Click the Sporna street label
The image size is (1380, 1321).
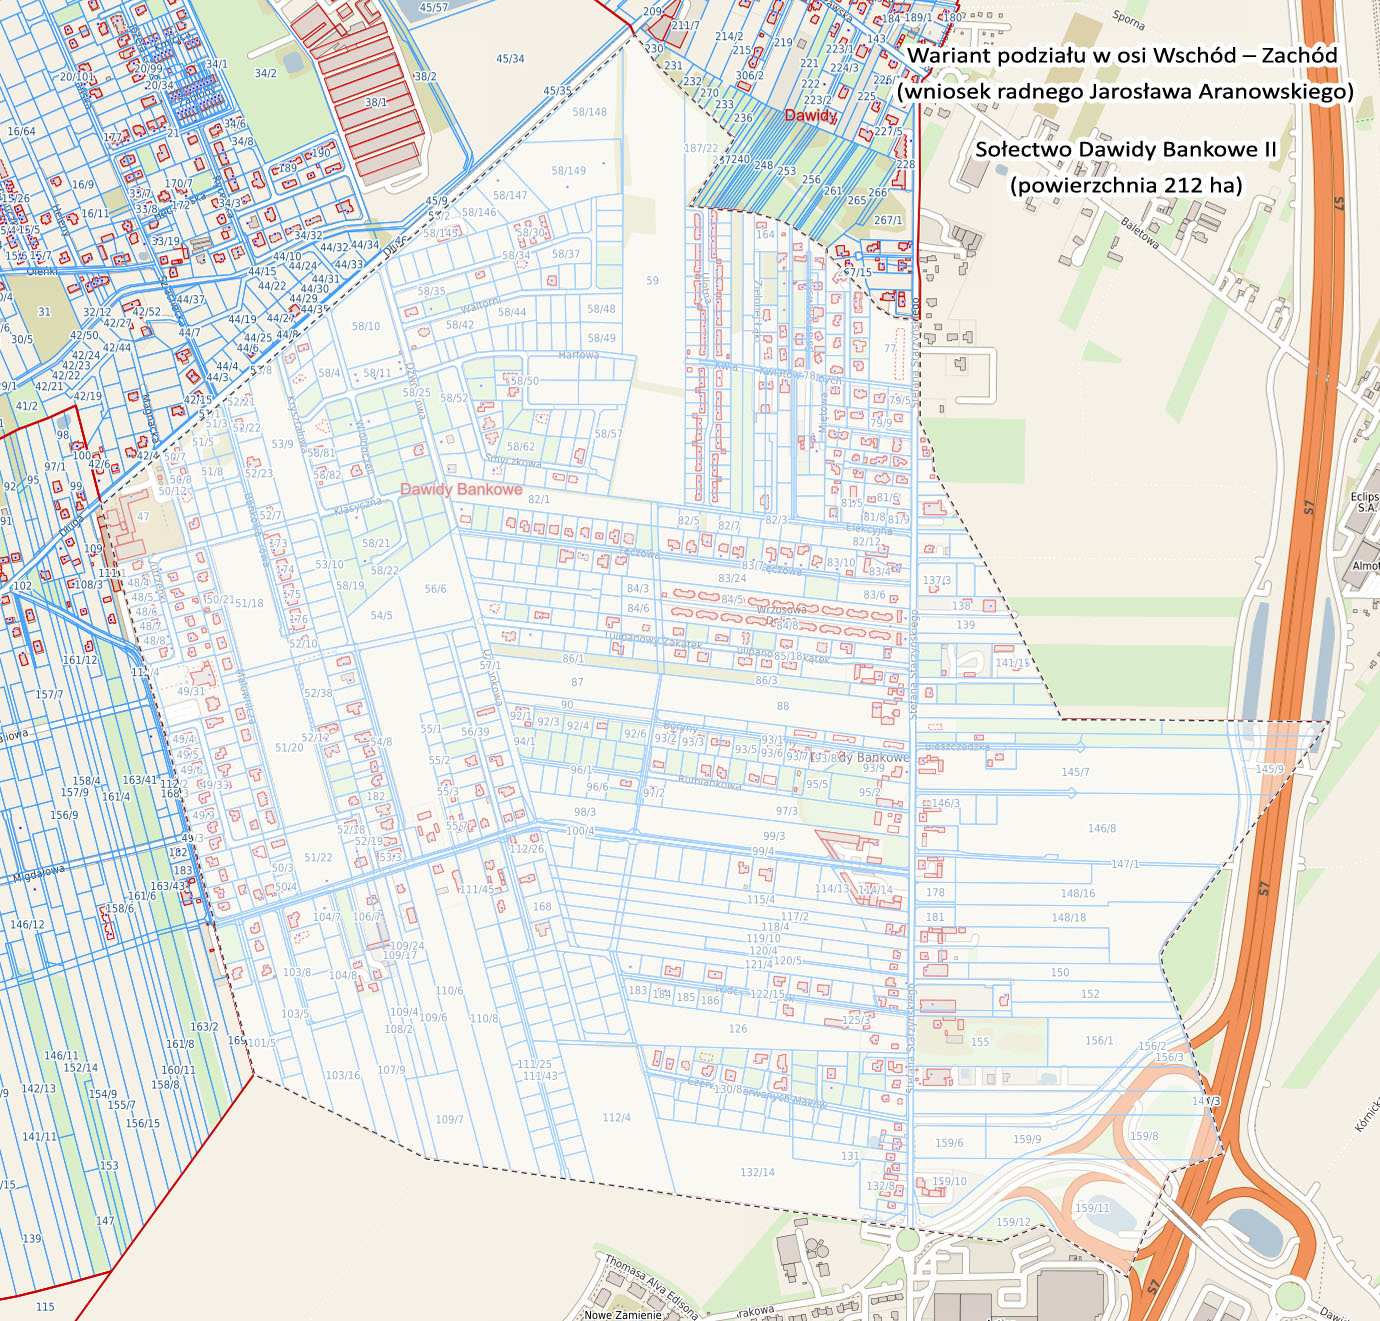1129,21
